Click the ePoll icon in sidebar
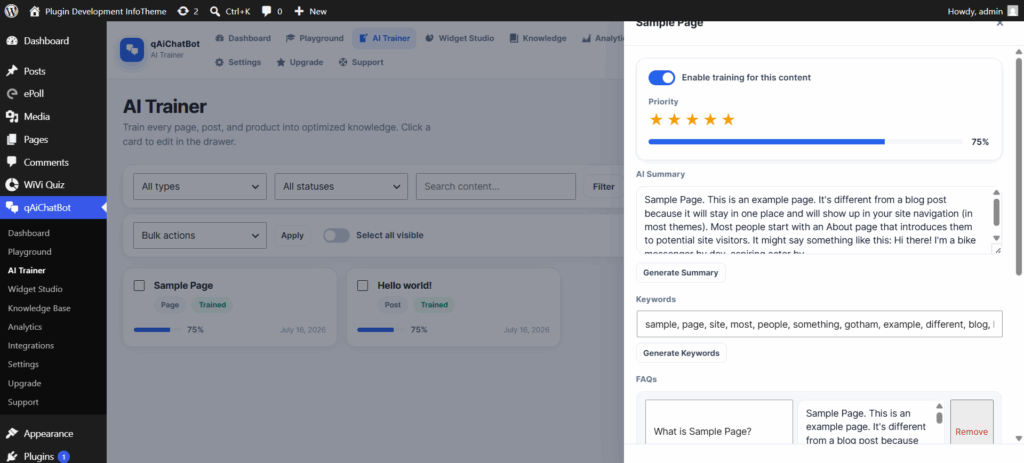Viewport: 1024px width, 463px height. coord(12,94)
